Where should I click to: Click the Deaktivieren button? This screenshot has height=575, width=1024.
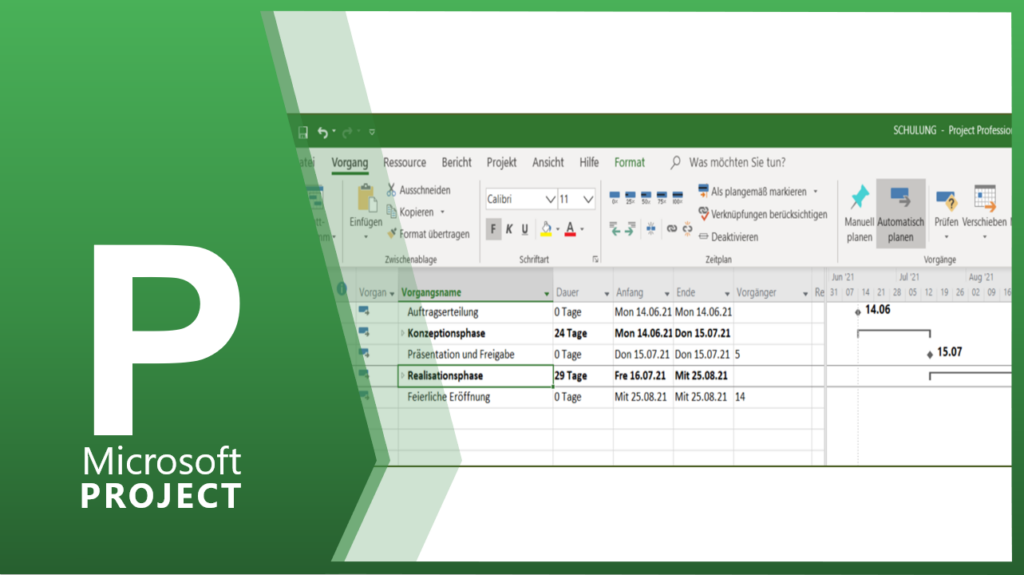click(x=729, y=237)
